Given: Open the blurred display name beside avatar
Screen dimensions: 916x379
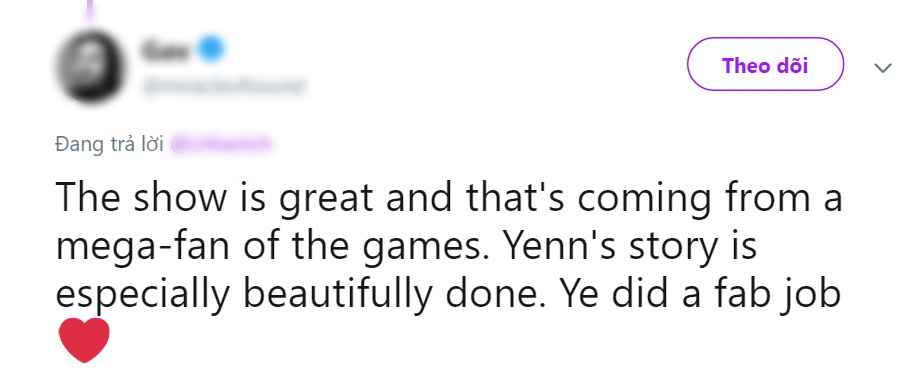Looking at the screenshot, I should pos(165,50).
